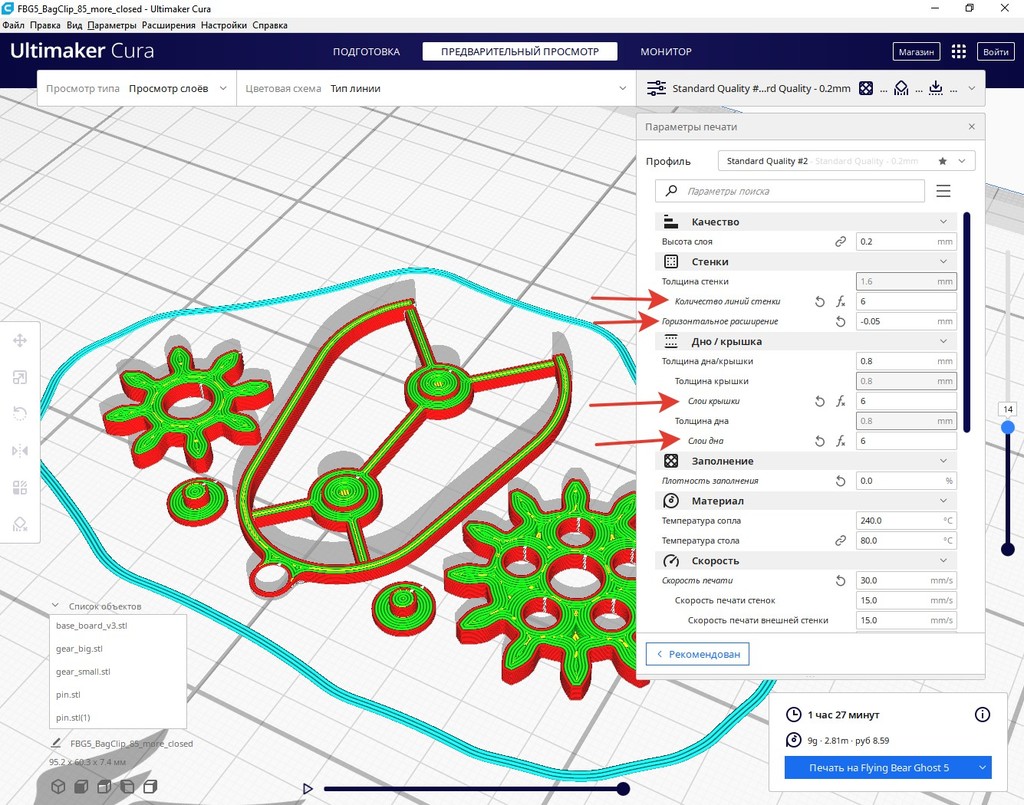Click Печать на Flying Bear Ghost 5
The height and width of the screenshot is (805, 1024).
(x=879, y=768)
